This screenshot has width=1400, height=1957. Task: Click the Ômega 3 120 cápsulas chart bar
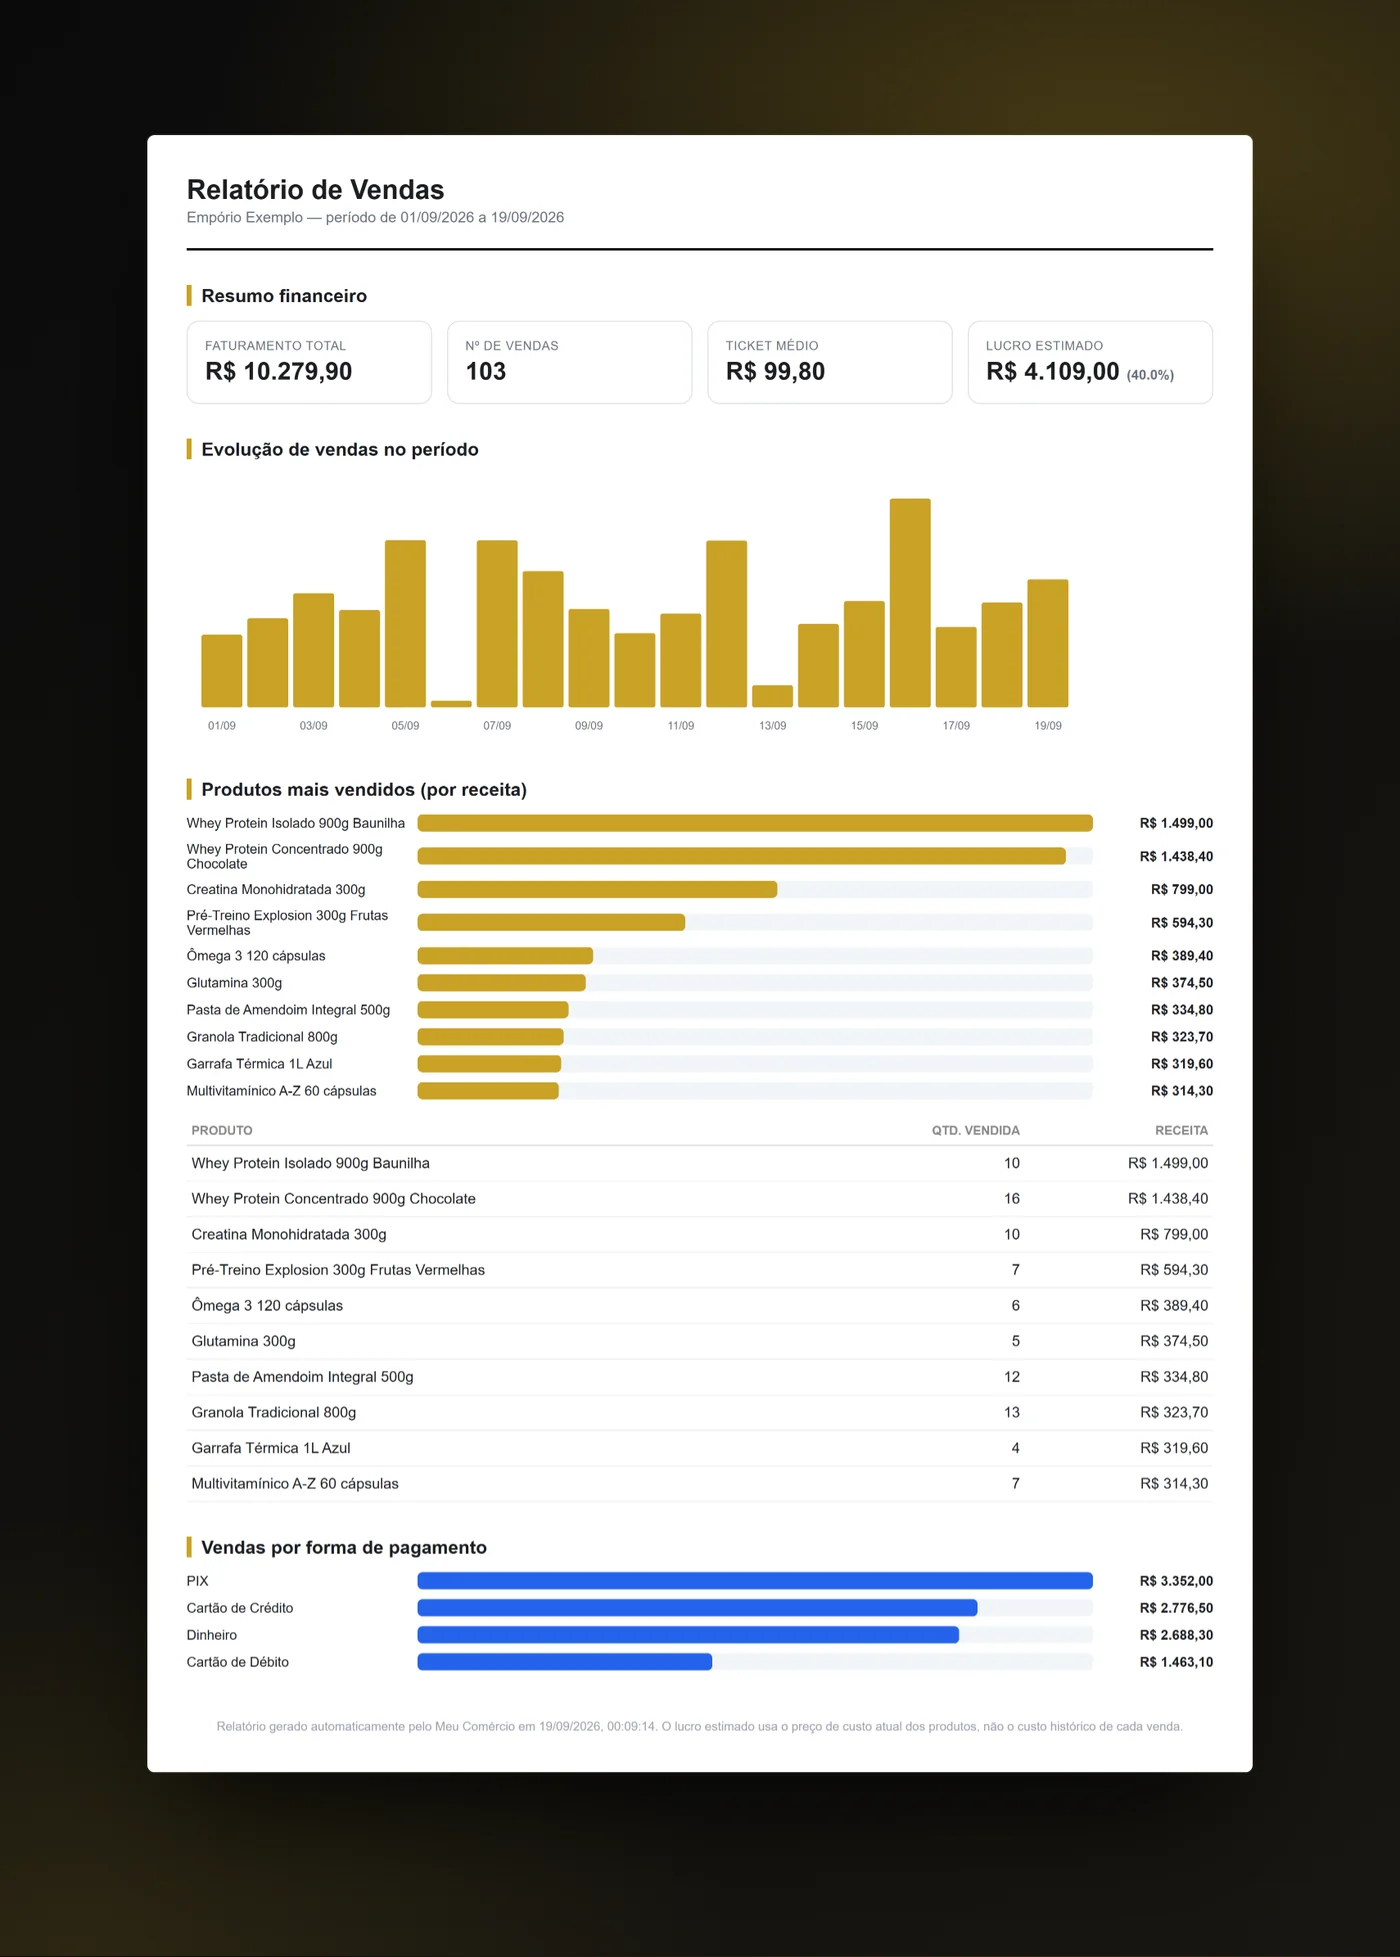tap(505, 956)
